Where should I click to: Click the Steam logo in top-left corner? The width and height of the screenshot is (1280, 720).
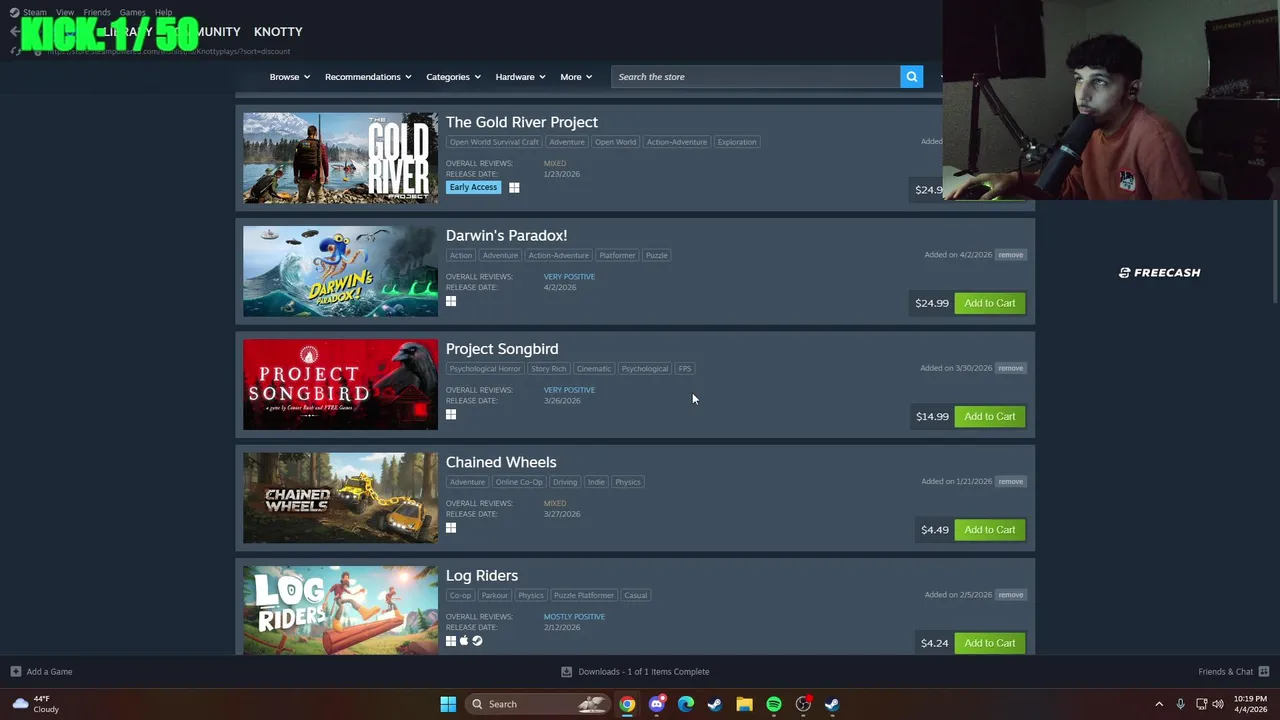[14, 13]
